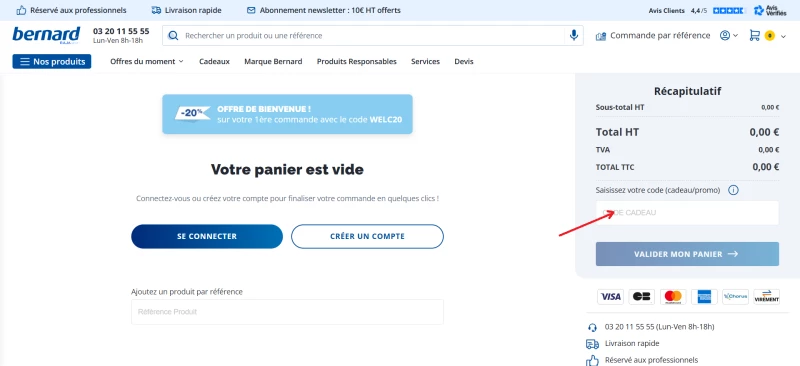The height and width of the screenshot is (366, 800).
Task: Click the customer rating stars
Action: coord(730,10)
